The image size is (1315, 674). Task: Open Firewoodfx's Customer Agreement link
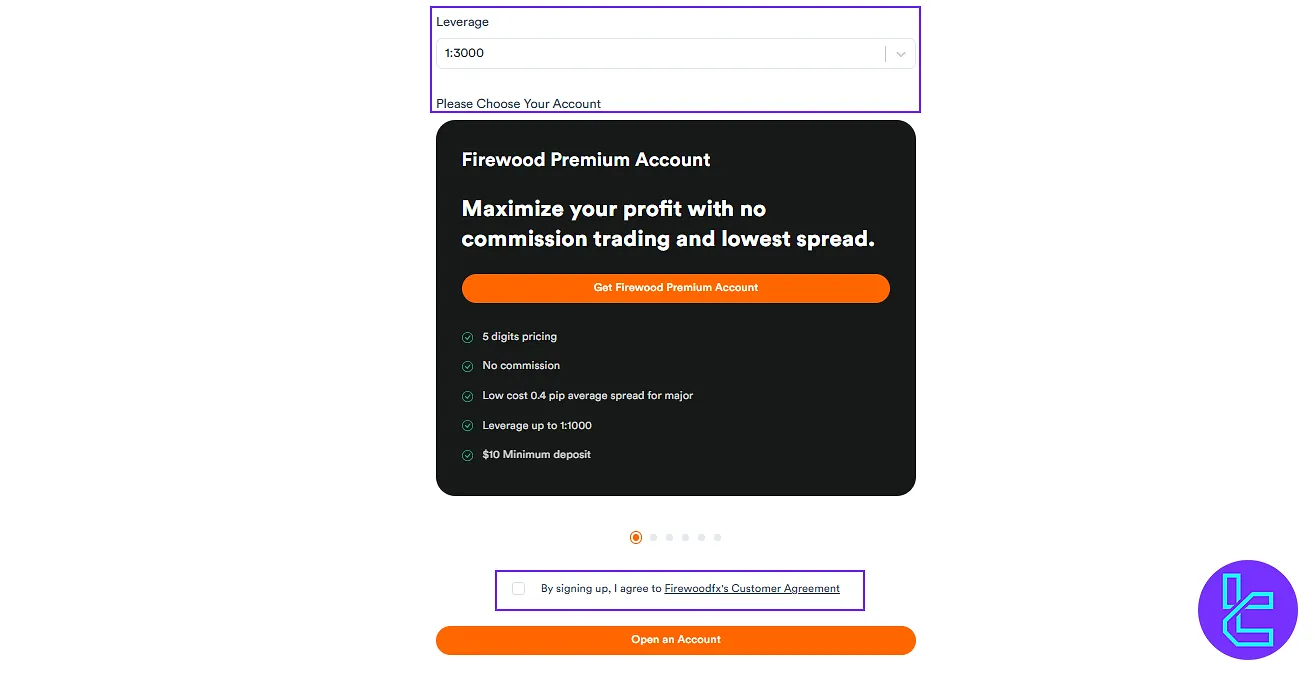point(752,589)
